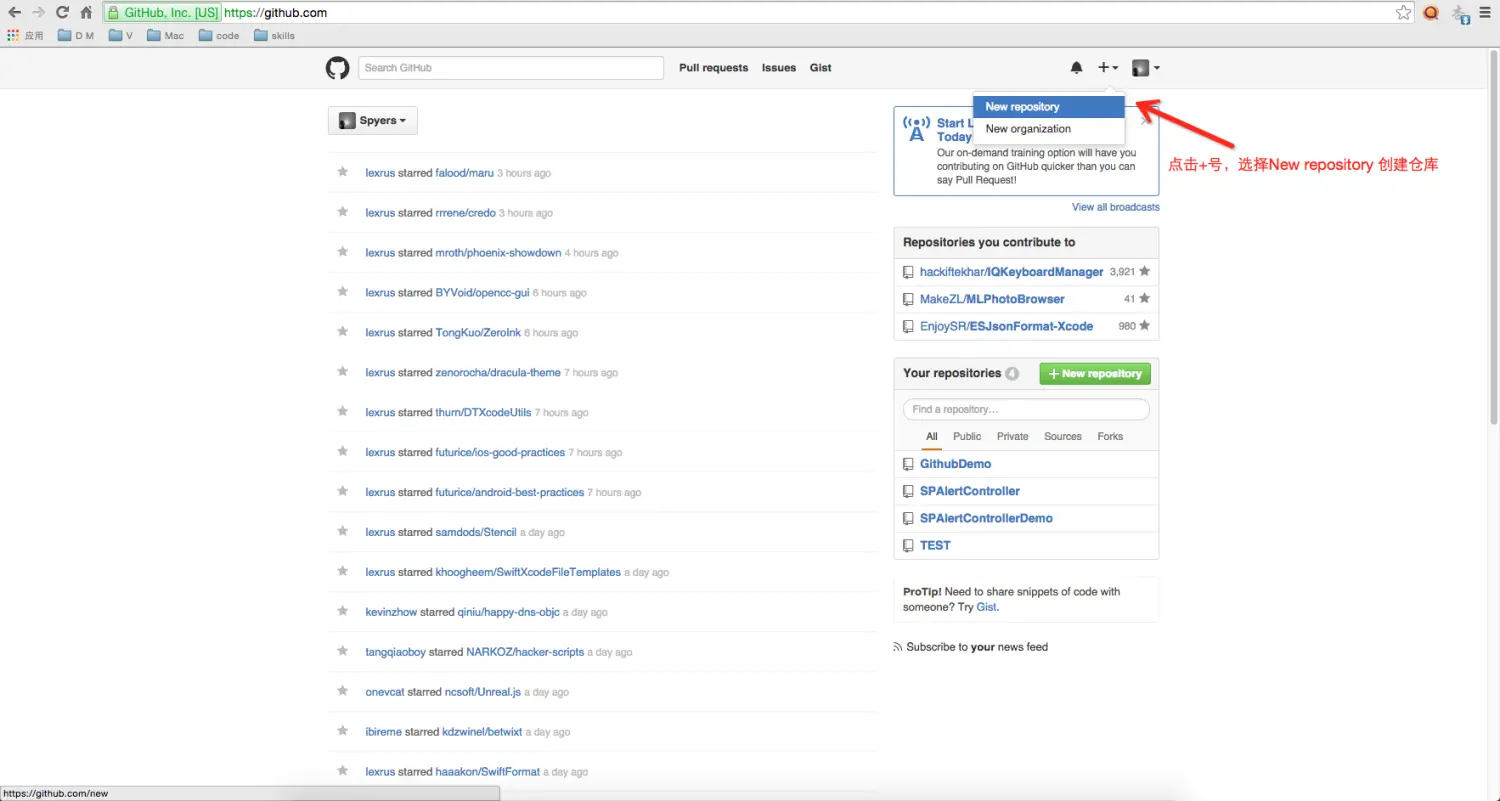This screenshot has height=801, width=1500.
Task: Open the notifications bell icon
Action: click(1077, 68)
